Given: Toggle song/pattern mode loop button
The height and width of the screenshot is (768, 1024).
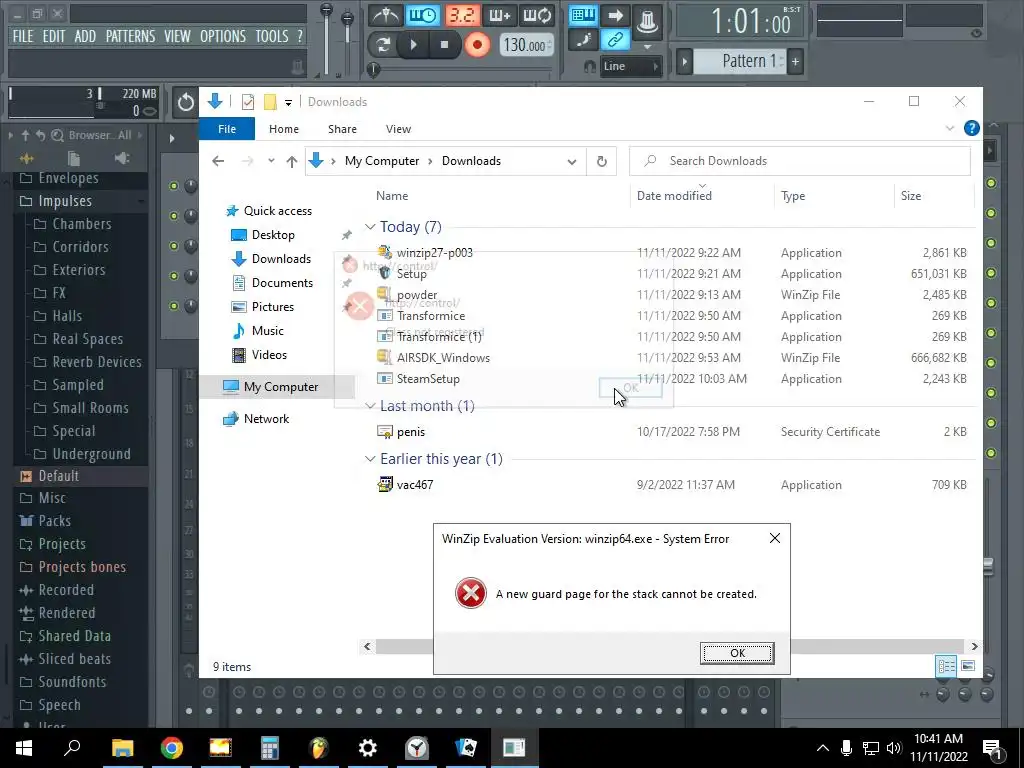Looking at the screenshot, I should (383, 44).
